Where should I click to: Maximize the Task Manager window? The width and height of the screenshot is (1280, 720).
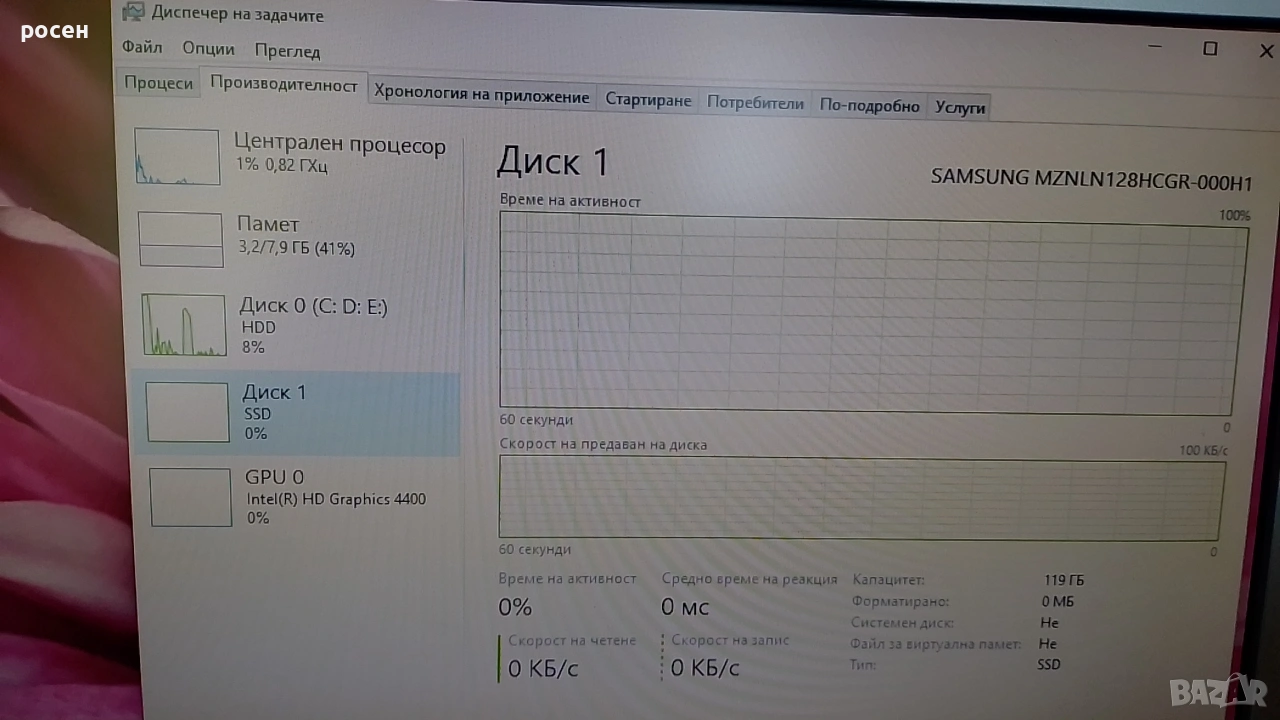tap(1210, 49)
